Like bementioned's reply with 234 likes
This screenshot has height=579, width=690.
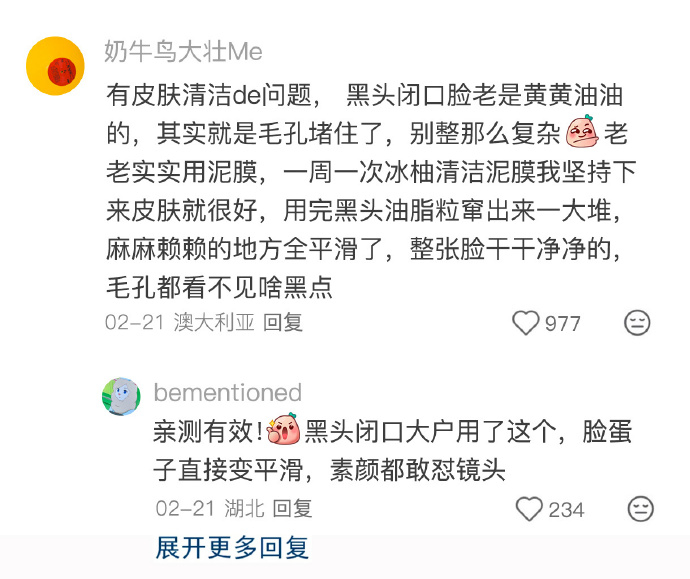click(x=529, y=509)
